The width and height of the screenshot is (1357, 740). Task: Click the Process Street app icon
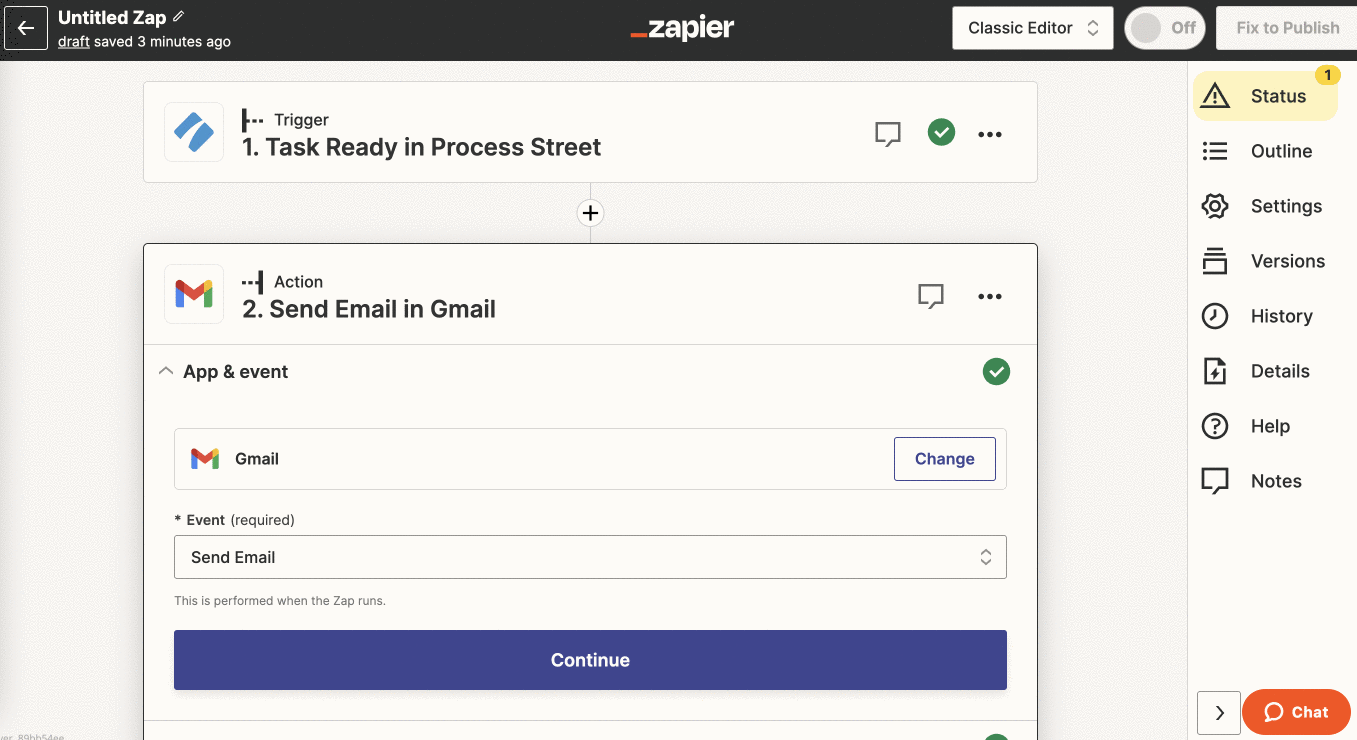(194, 132)
